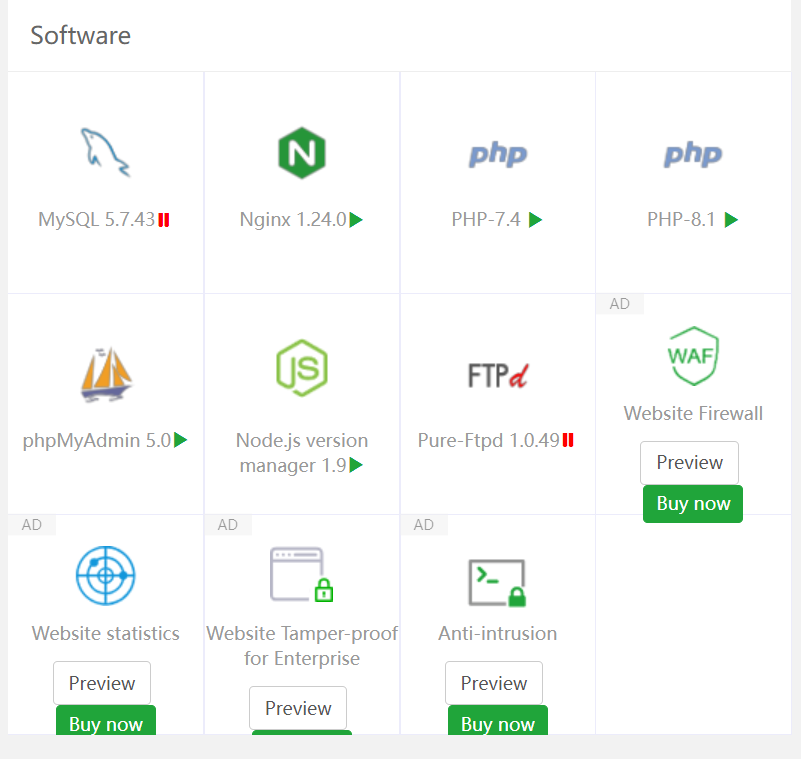
Task: Open MySQL 5.7.43 settings link
Action: click(97, 220)
